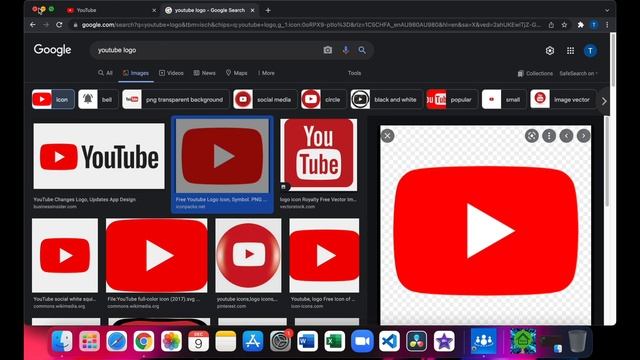Open a new browser tab
This screenshot has width=640, height=360.
pos(268,10)
